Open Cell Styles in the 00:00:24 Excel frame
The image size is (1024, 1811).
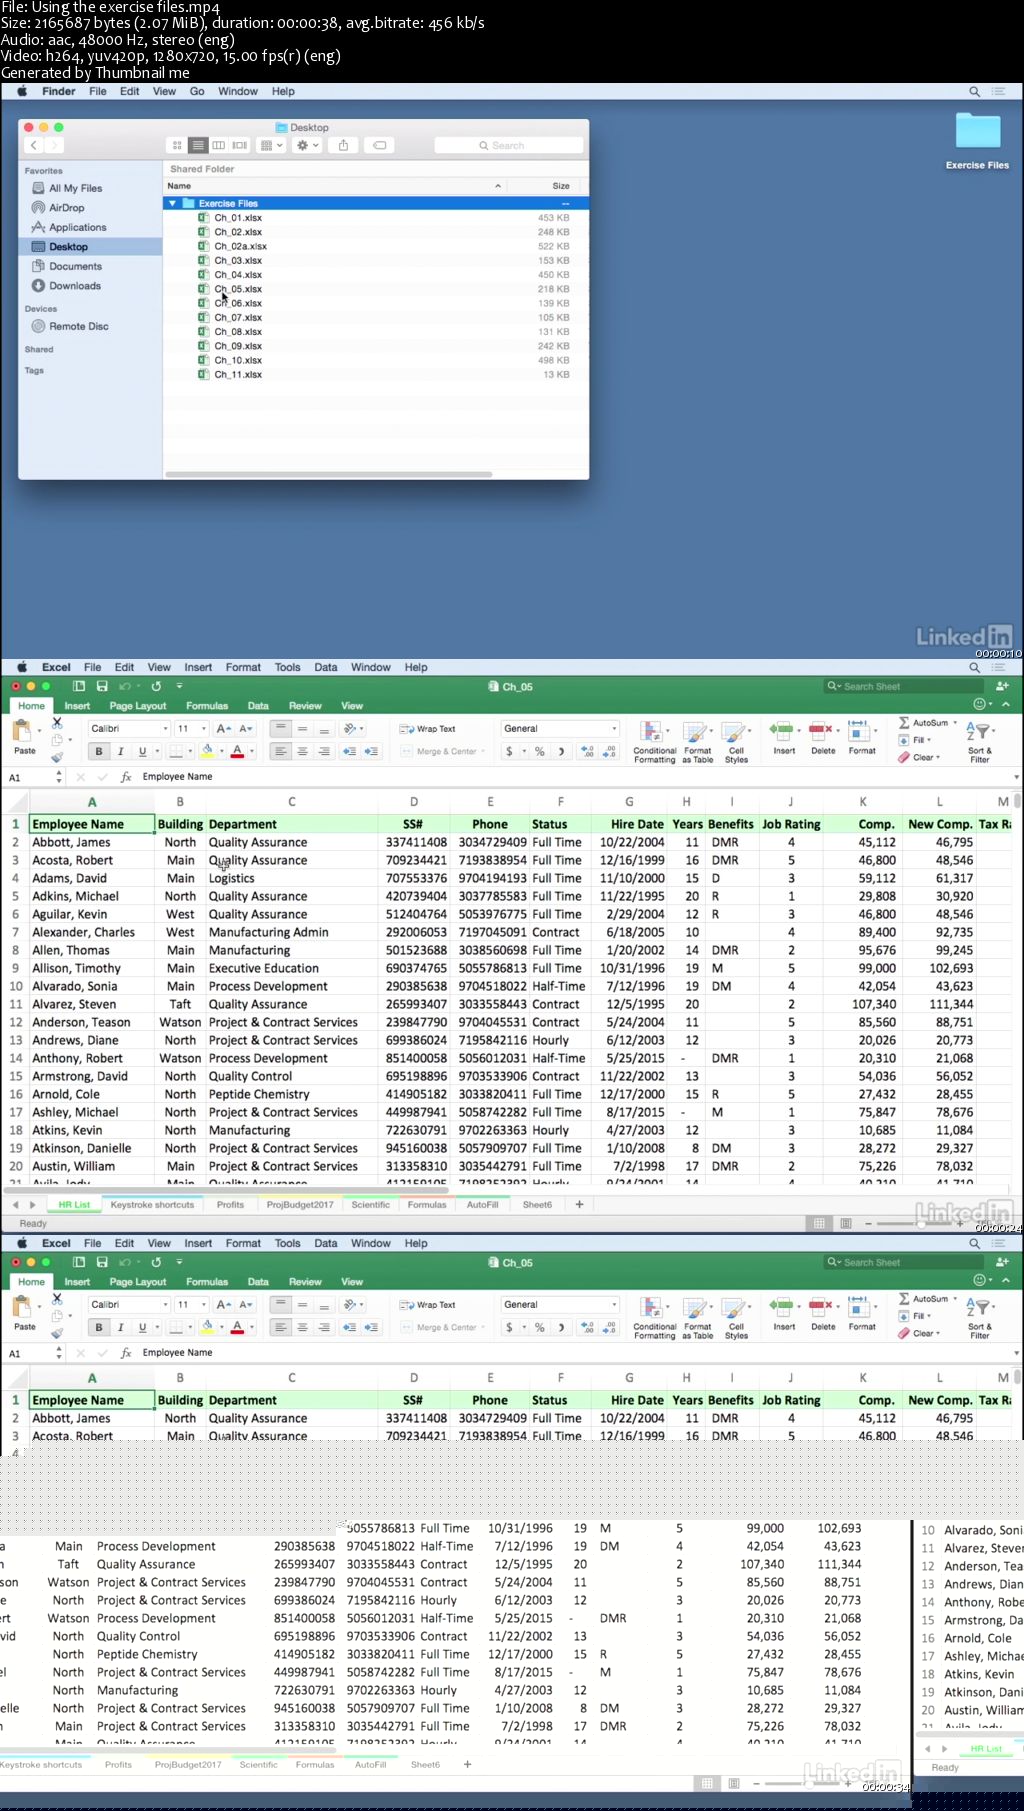[736, 741]
